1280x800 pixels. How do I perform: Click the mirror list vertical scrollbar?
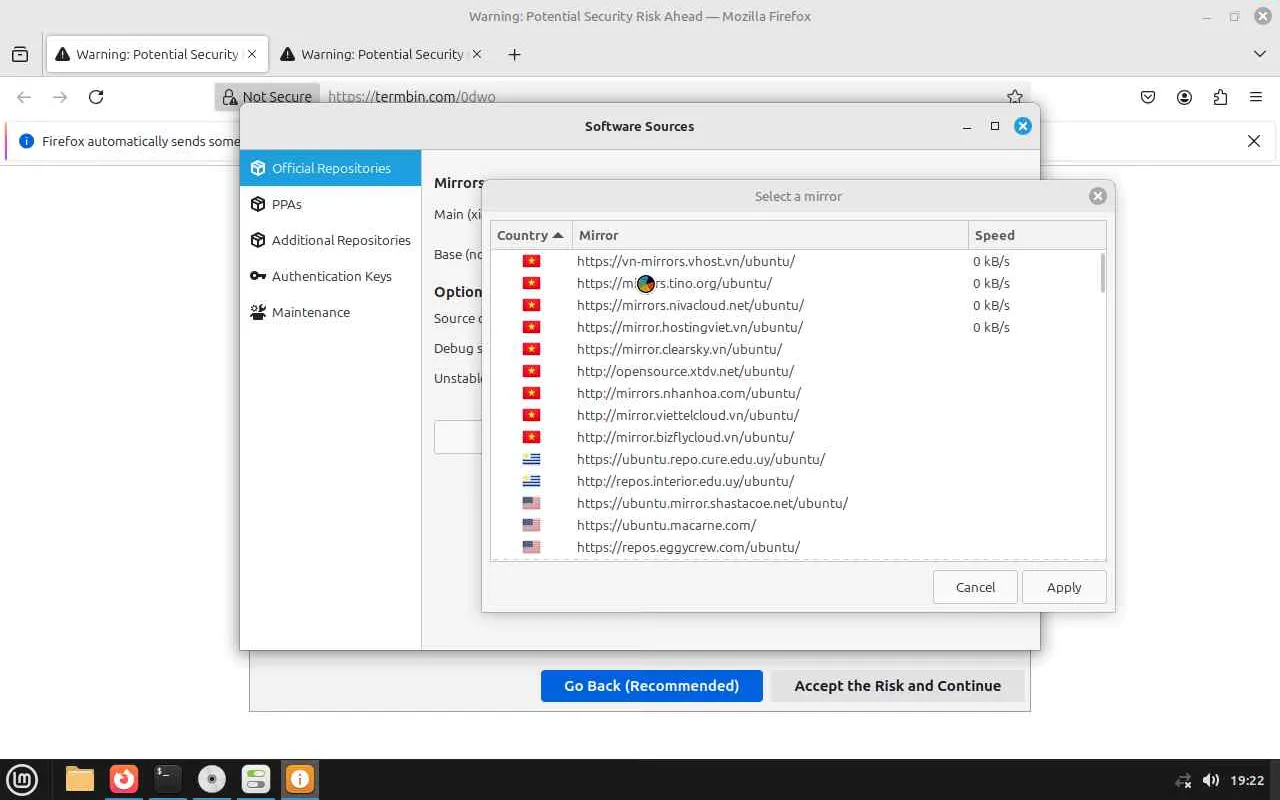click(x=1103, y=272)
